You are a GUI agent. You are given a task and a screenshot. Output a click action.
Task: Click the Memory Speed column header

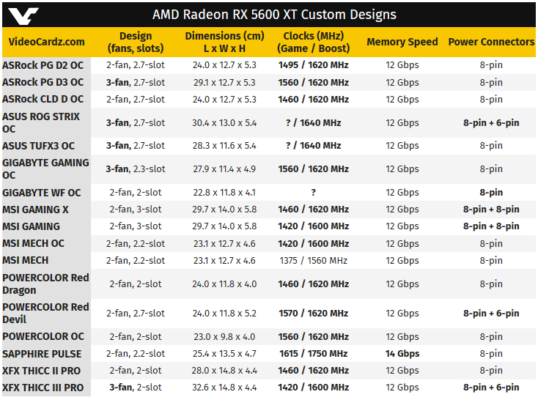(402, 42)
